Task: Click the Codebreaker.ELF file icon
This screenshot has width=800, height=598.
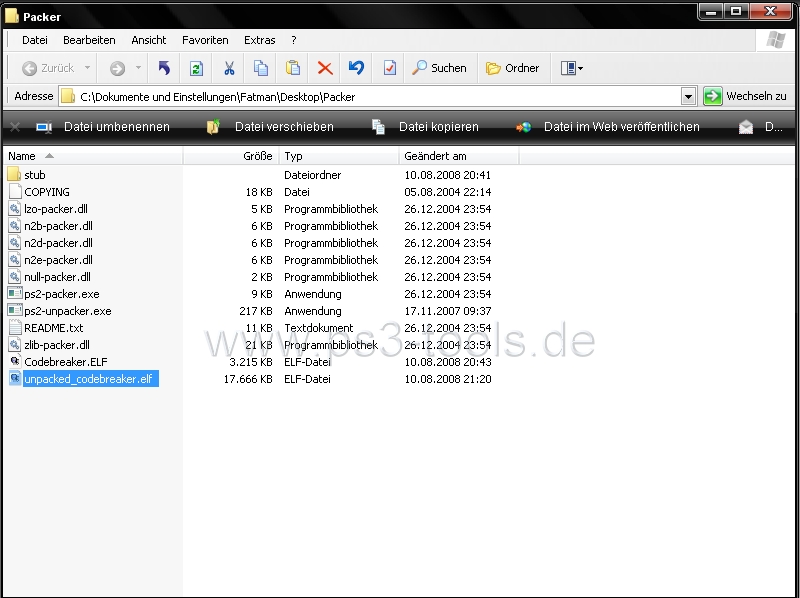Action: pyautogui.click(x=15, y=361)
